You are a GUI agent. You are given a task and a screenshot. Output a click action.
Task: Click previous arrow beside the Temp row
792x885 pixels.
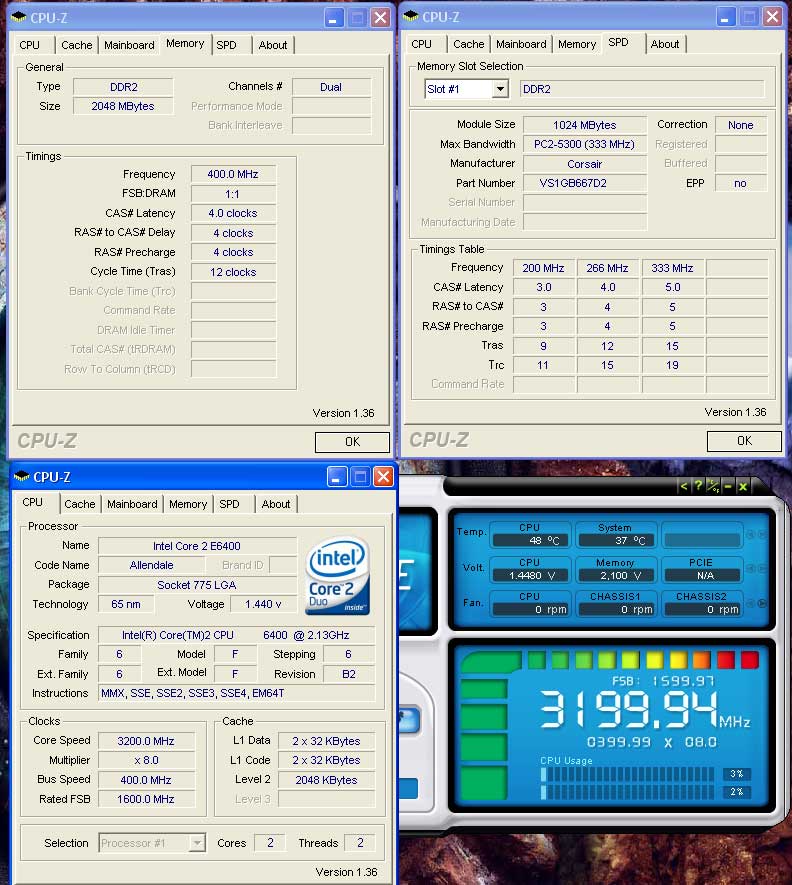pos(751,534)
